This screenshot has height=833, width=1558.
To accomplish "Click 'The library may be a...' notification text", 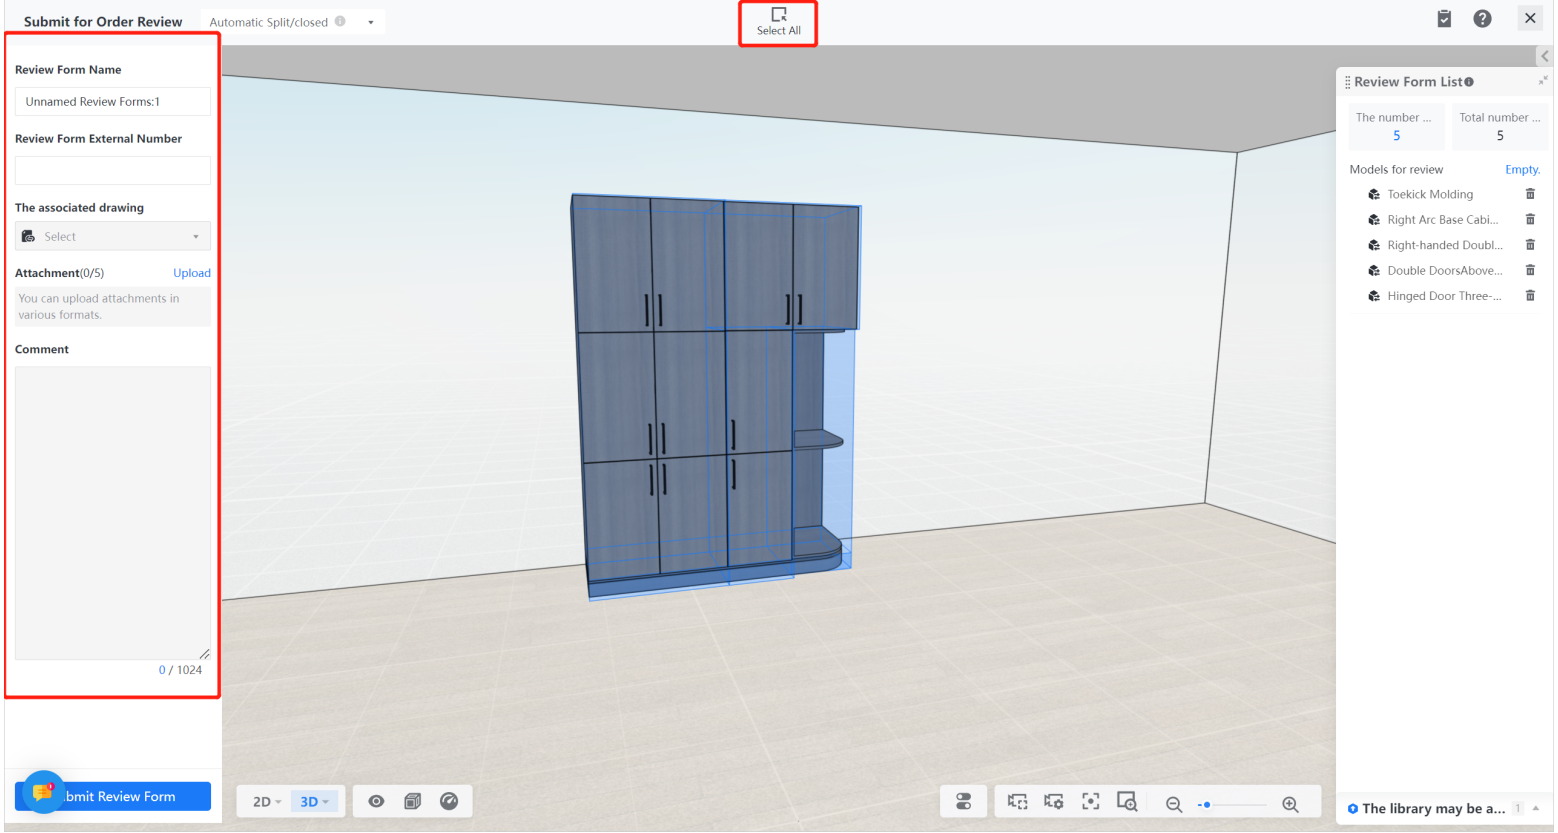I will 1434,808.
